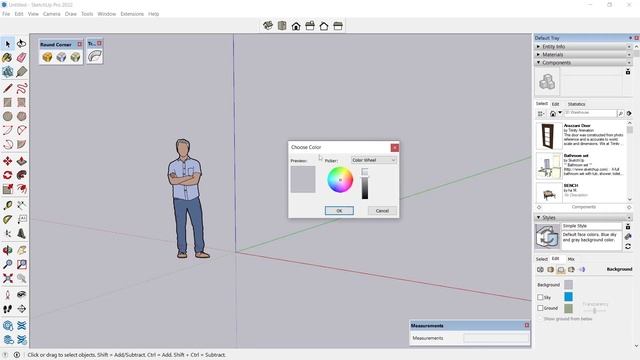640x360 pixels.
Task: Click the Measurements input box
Action: point(496,338)
